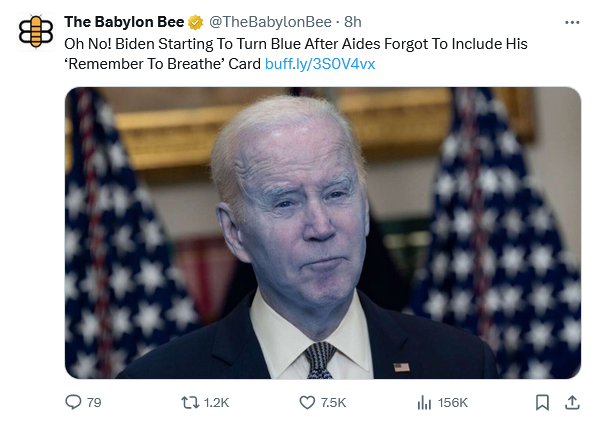Click the share upload arrow icon
The height and width of the screenshot is (424, 598).
572,403
